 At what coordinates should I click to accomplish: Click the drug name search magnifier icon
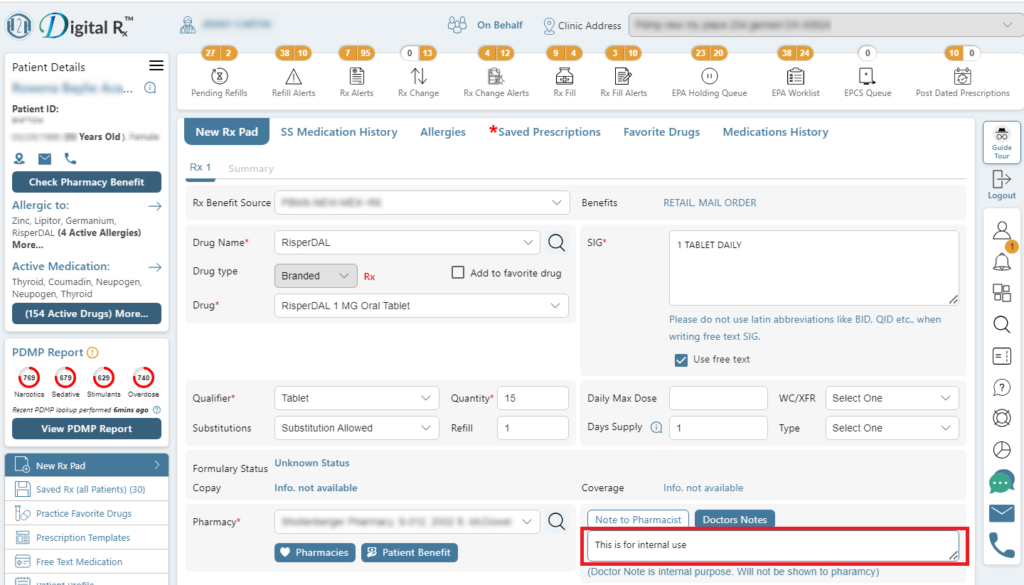[556, 242]
